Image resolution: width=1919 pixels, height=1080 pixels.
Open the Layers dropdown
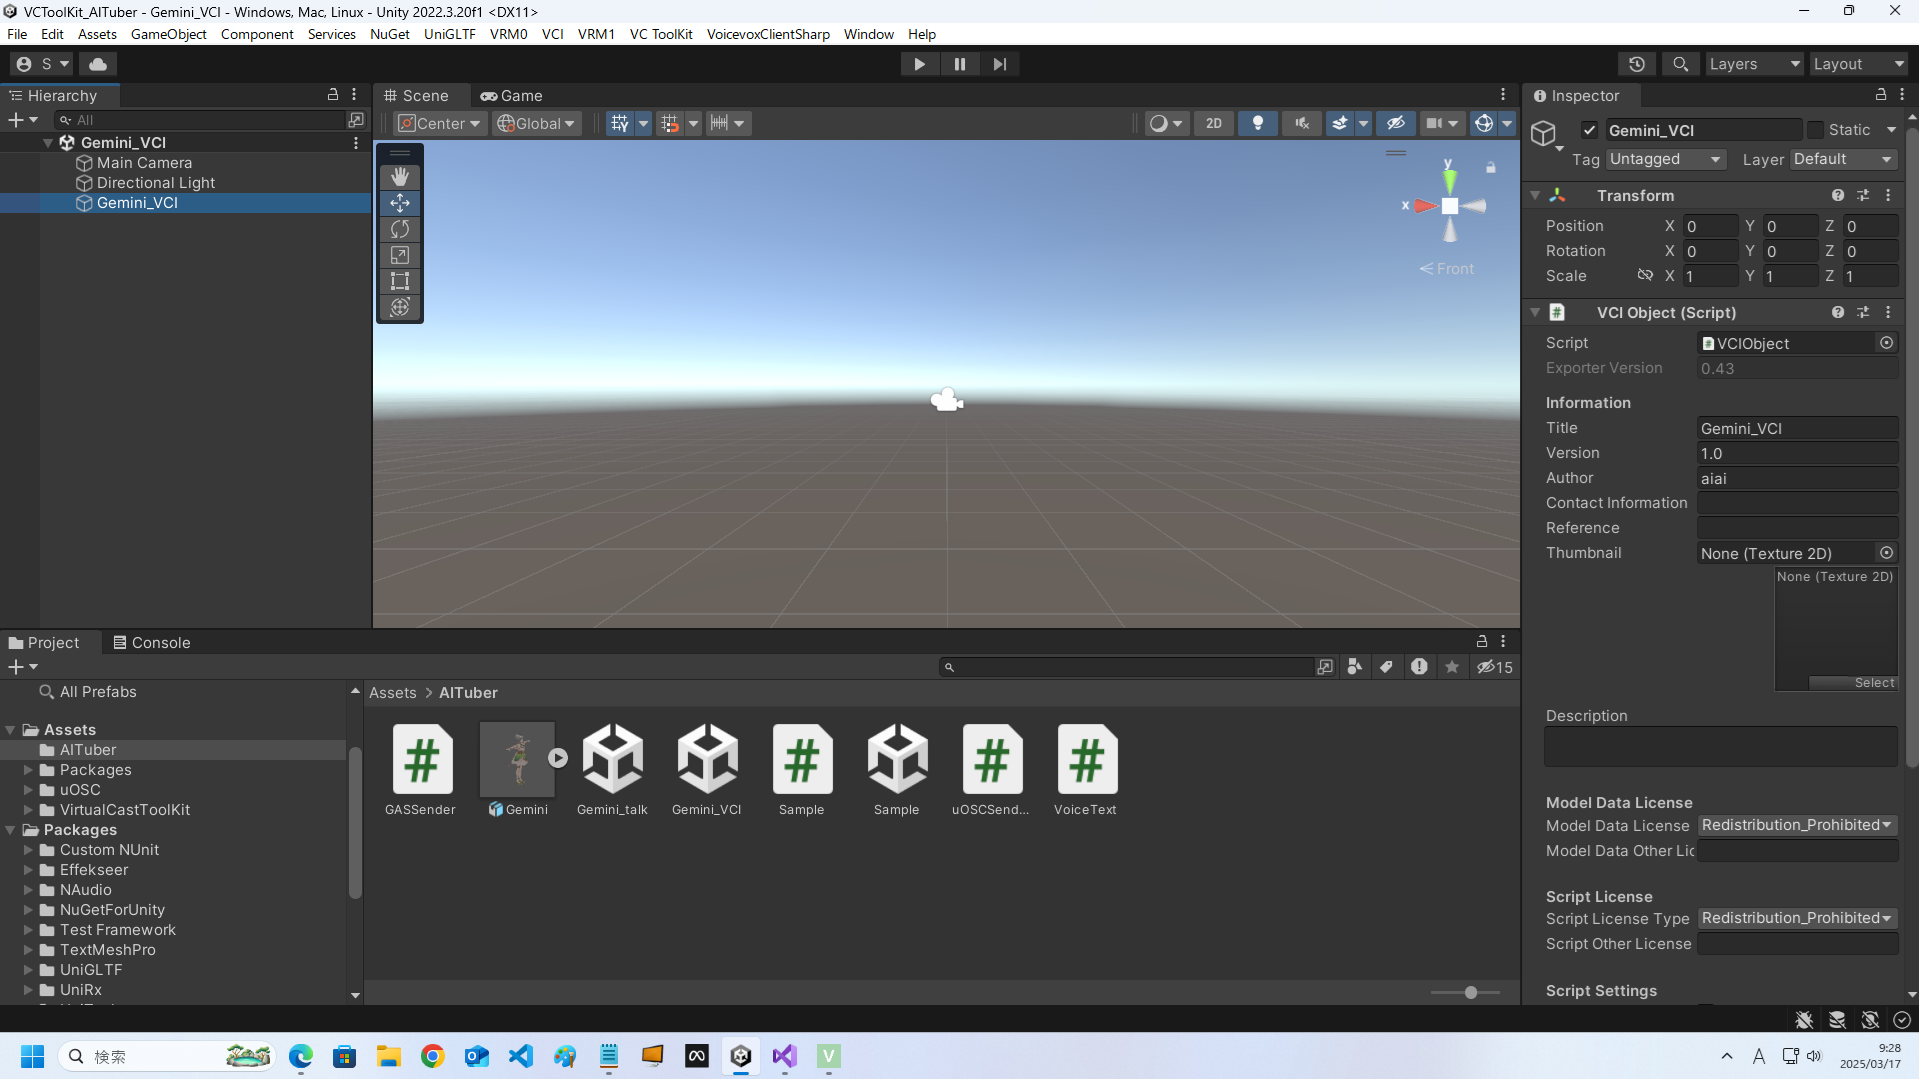(x=1753, y=64)
